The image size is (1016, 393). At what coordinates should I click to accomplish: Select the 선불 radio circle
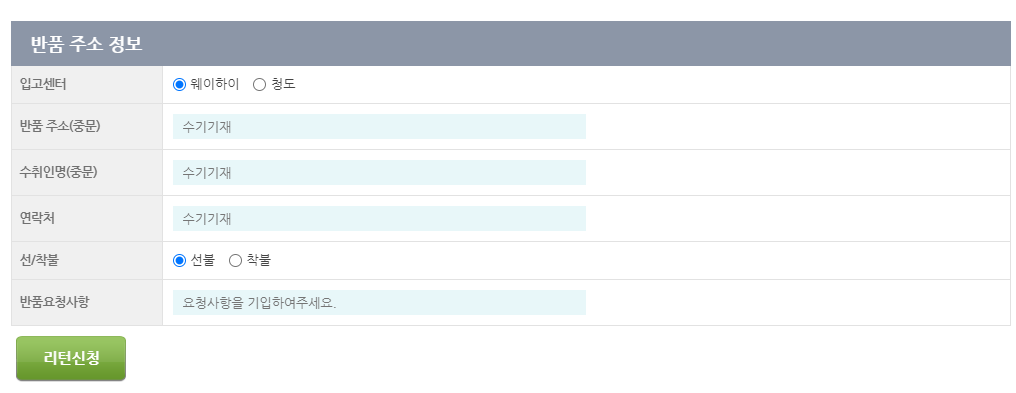(x=179, y=261)
